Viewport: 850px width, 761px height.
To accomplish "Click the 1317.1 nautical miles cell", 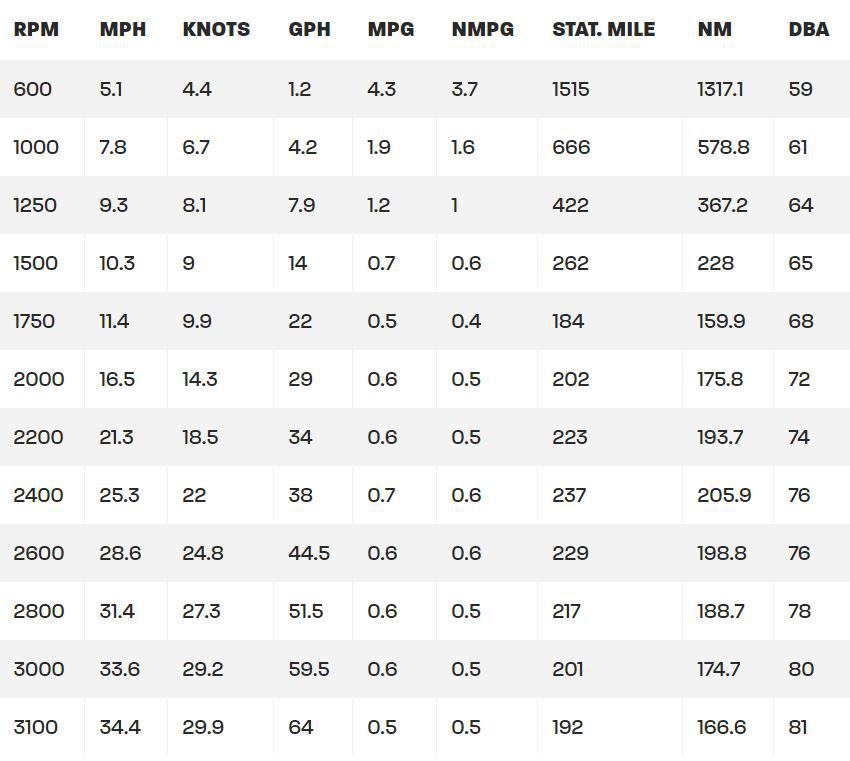I will (720, 89).
